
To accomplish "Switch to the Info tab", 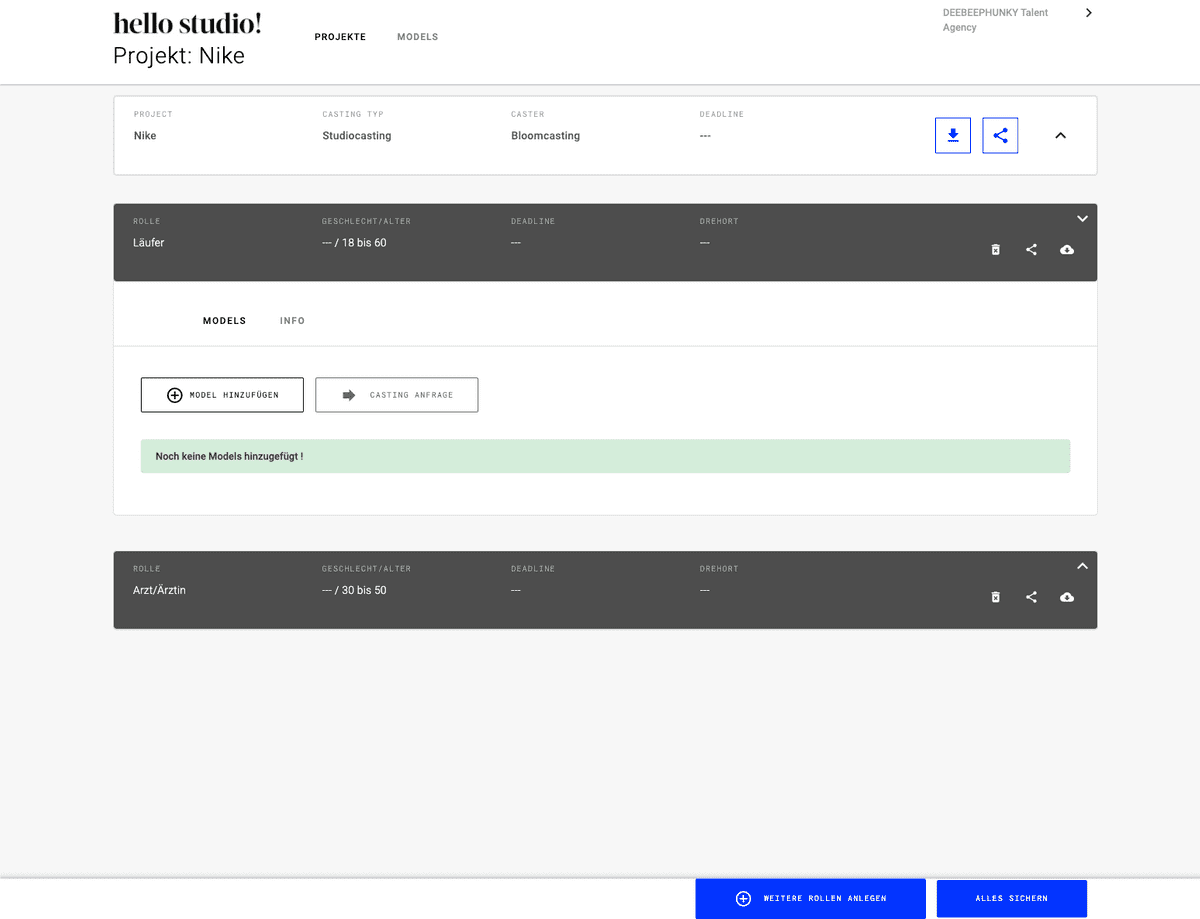I will [x=292, y=321].
